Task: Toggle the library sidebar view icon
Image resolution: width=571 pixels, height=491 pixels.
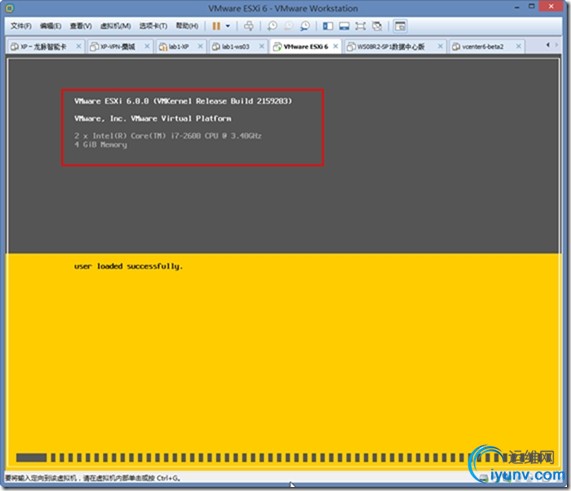Action: (x=328, y=26)
